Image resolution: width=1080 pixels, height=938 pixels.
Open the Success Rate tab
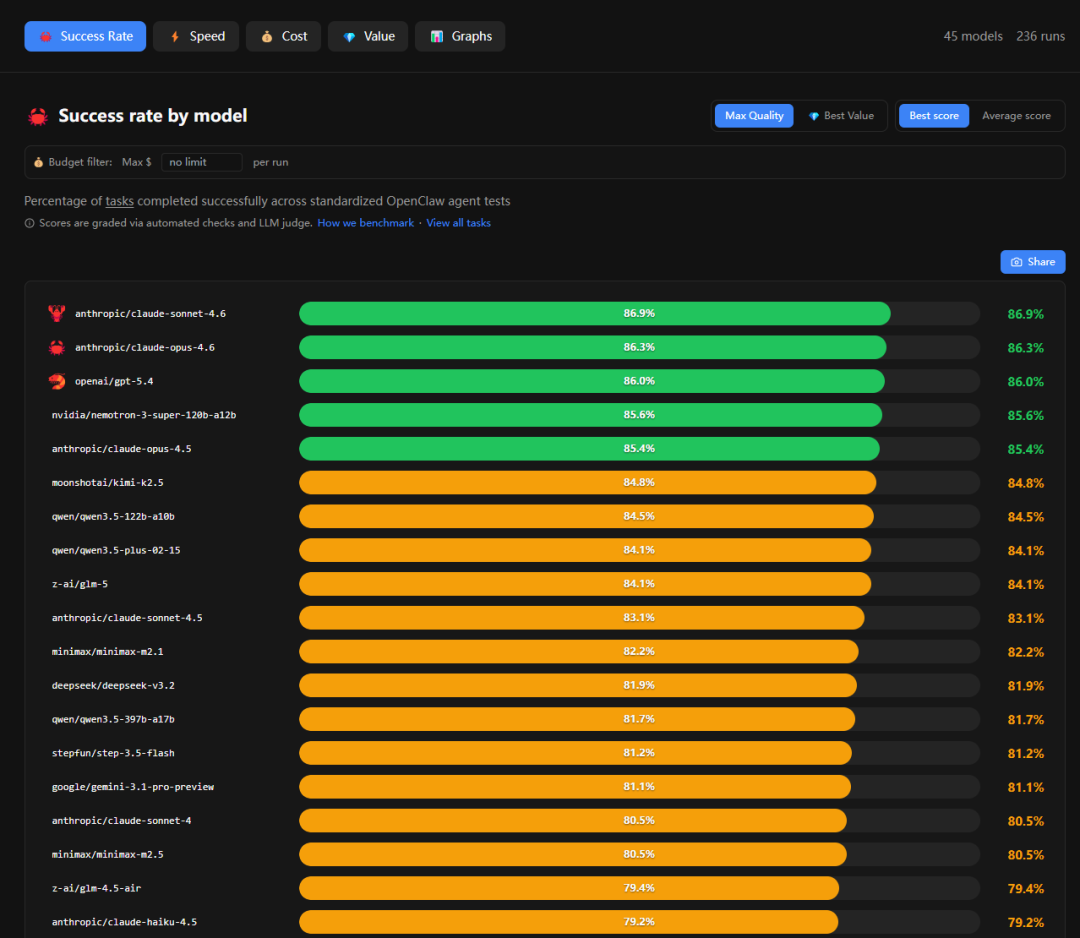pos(85,37)
